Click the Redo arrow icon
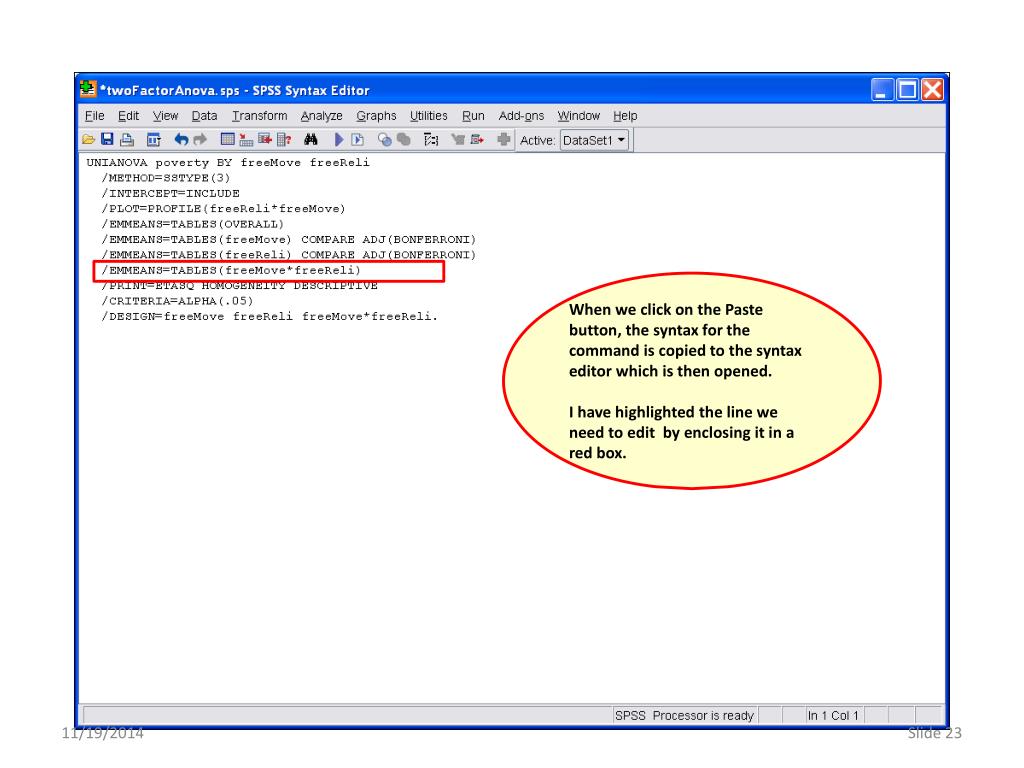The height and width of the screenshot is (768, 1024). (200, 140)
